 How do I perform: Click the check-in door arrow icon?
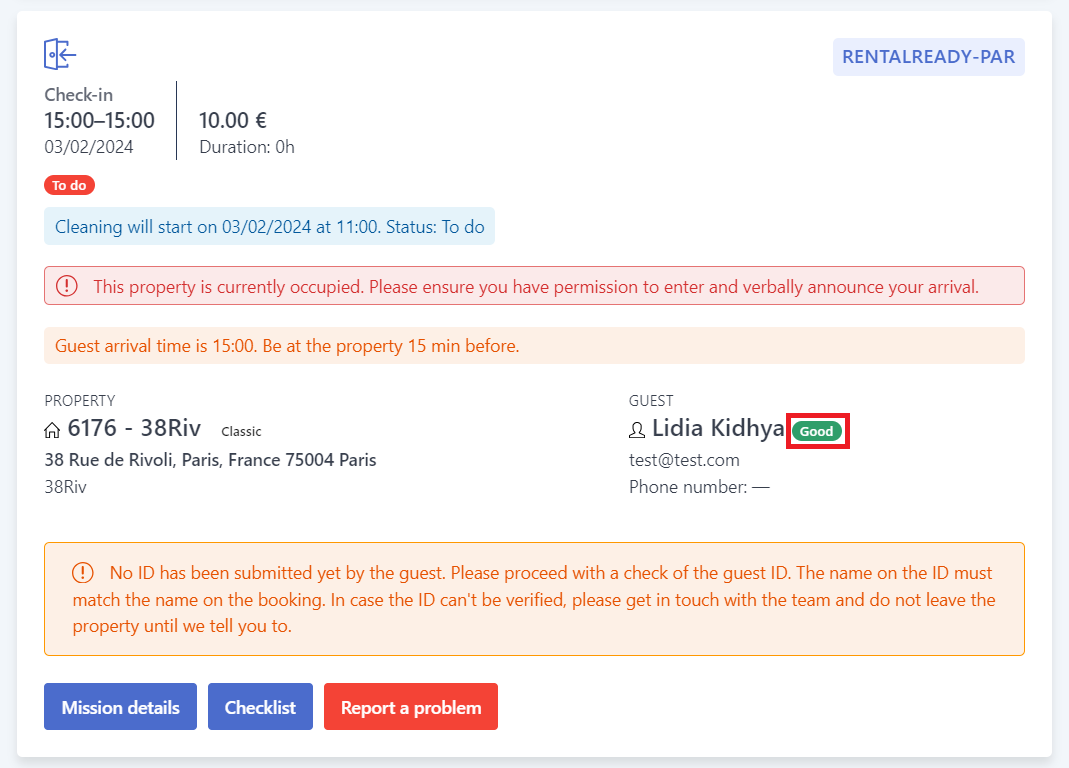60,54
